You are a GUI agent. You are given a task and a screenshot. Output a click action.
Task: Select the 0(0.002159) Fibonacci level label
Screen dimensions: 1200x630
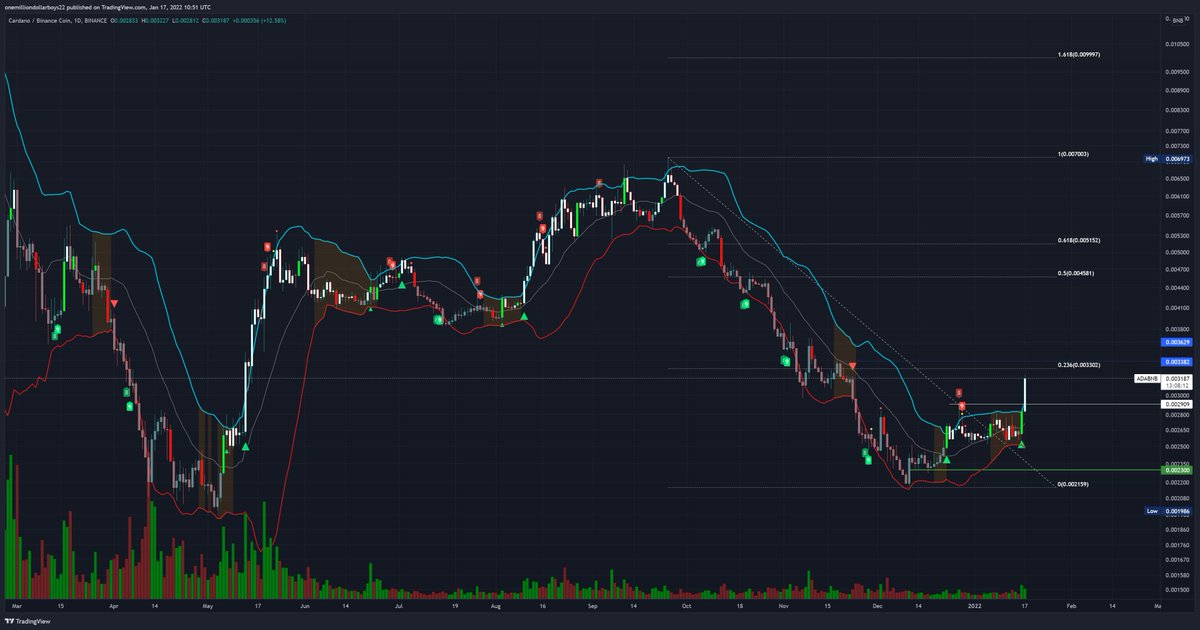coord(1073,484)
